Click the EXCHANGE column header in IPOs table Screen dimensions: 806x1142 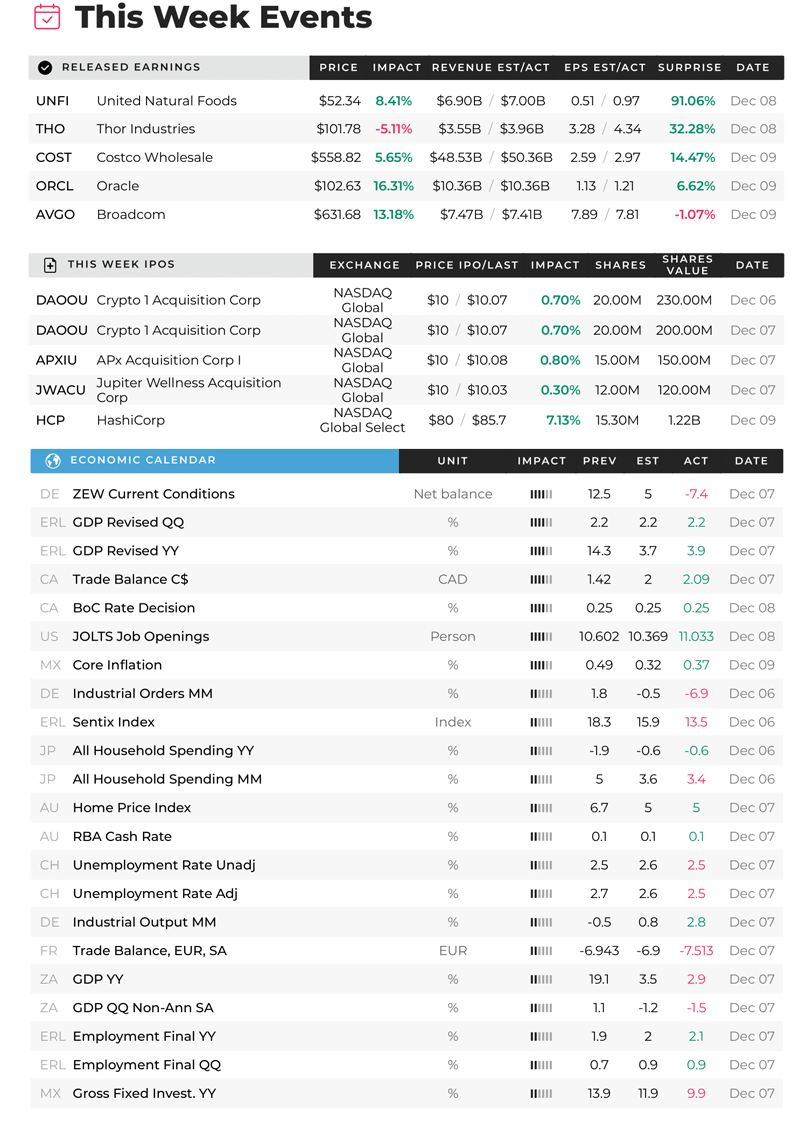(x=364, y=265)
